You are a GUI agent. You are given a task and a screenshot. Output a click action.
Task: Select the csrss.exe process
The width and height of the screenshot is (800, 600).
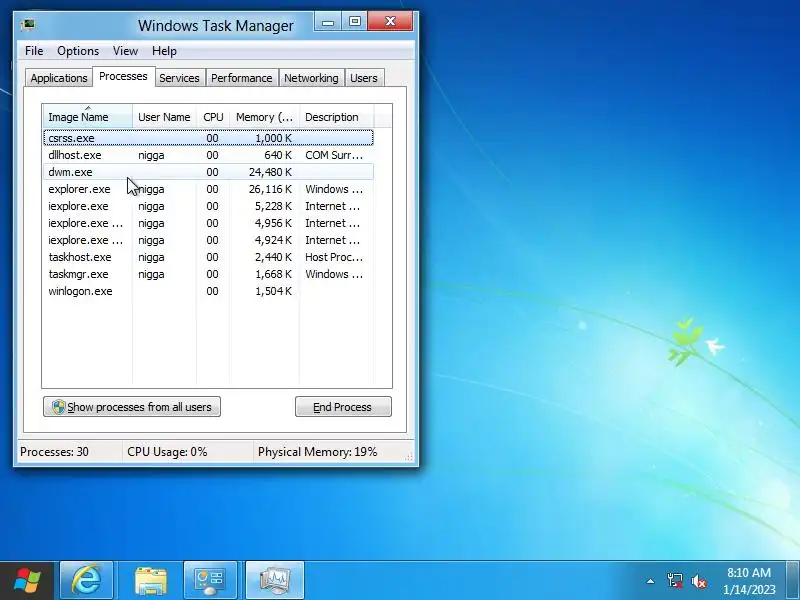coord(209,138)
